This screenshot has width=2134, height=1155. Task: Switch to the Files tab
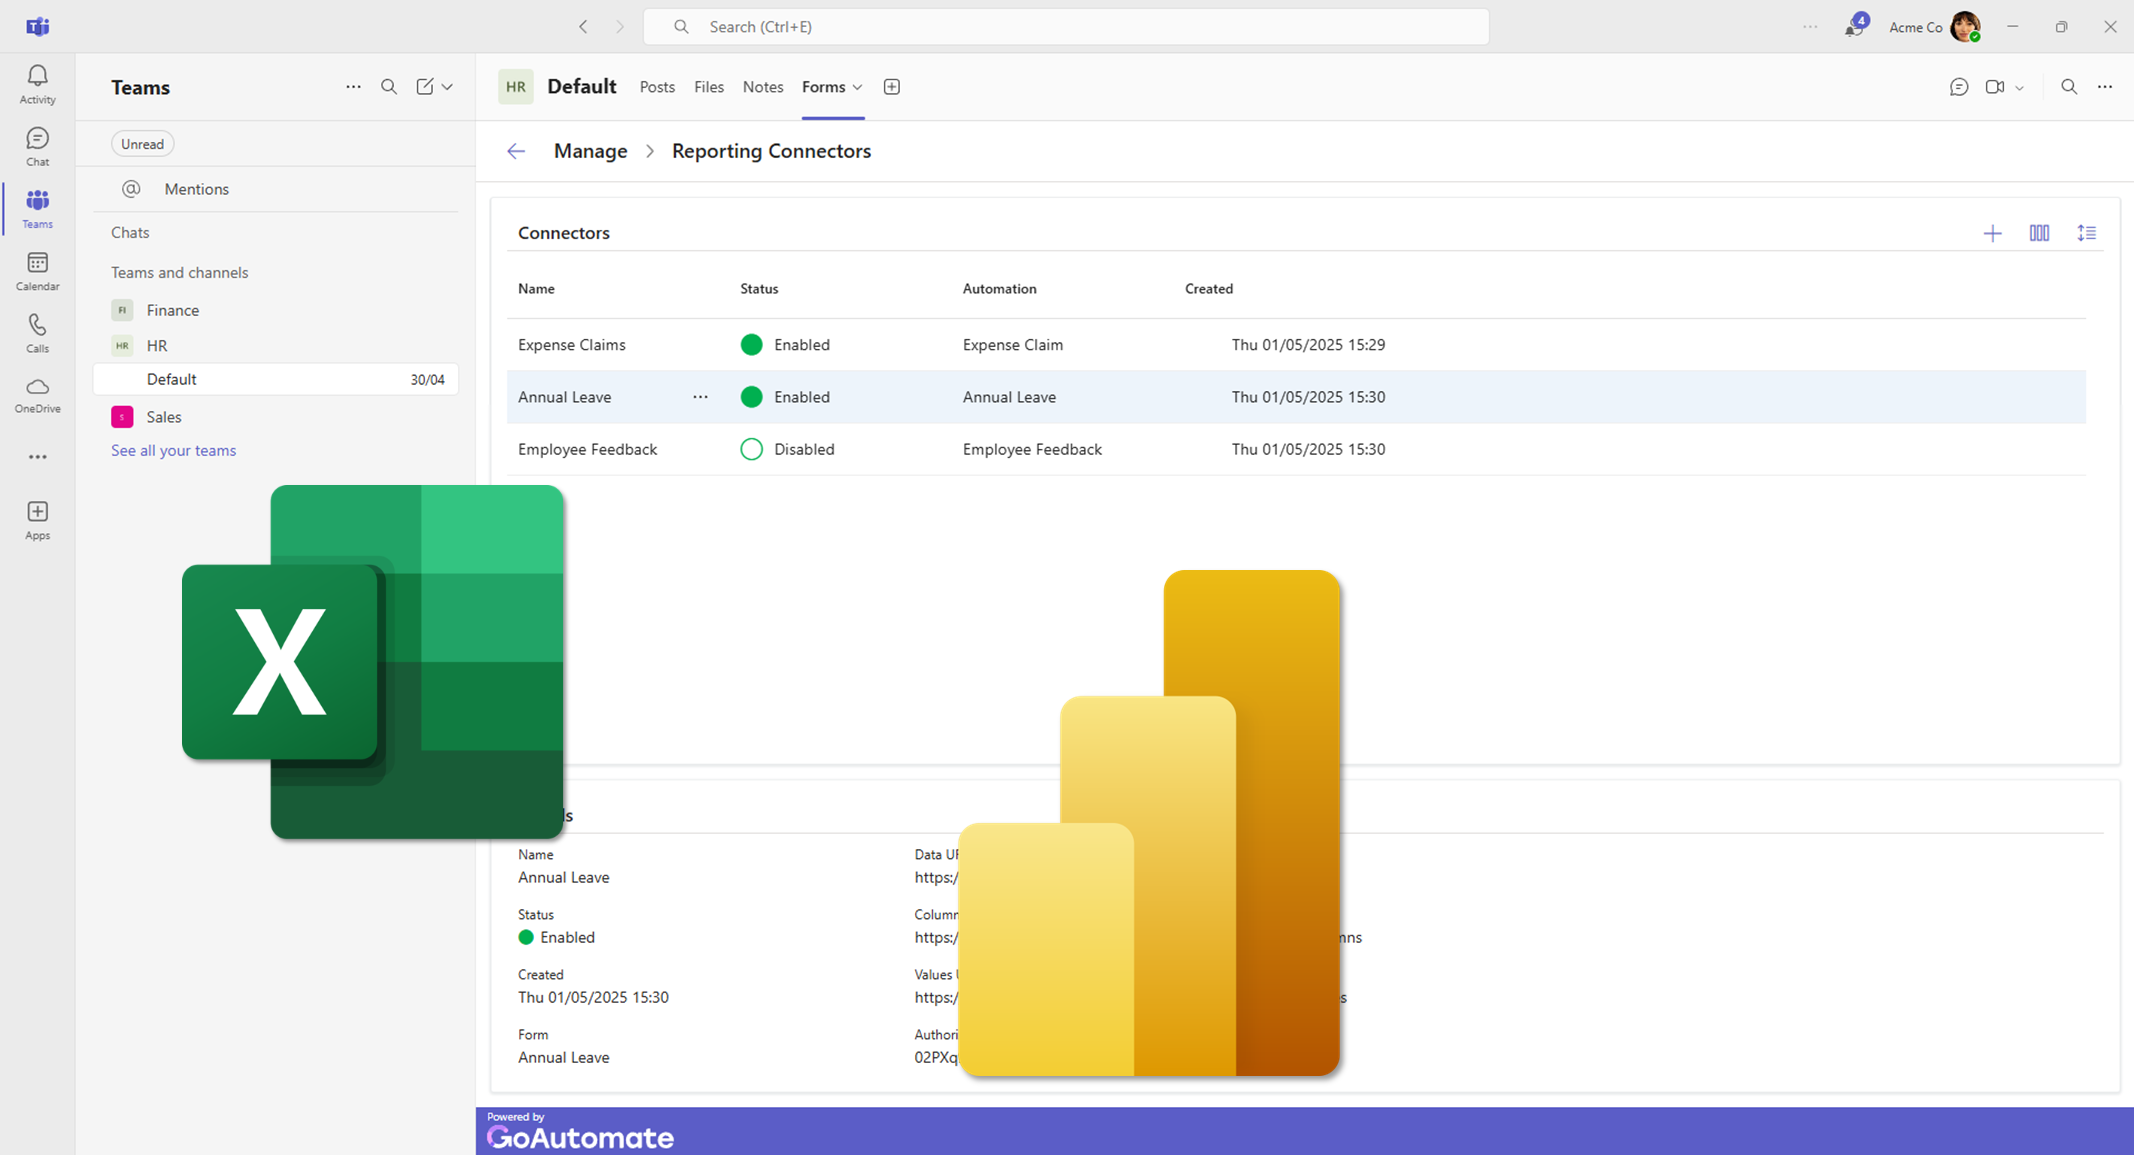[x=709, y=87]
